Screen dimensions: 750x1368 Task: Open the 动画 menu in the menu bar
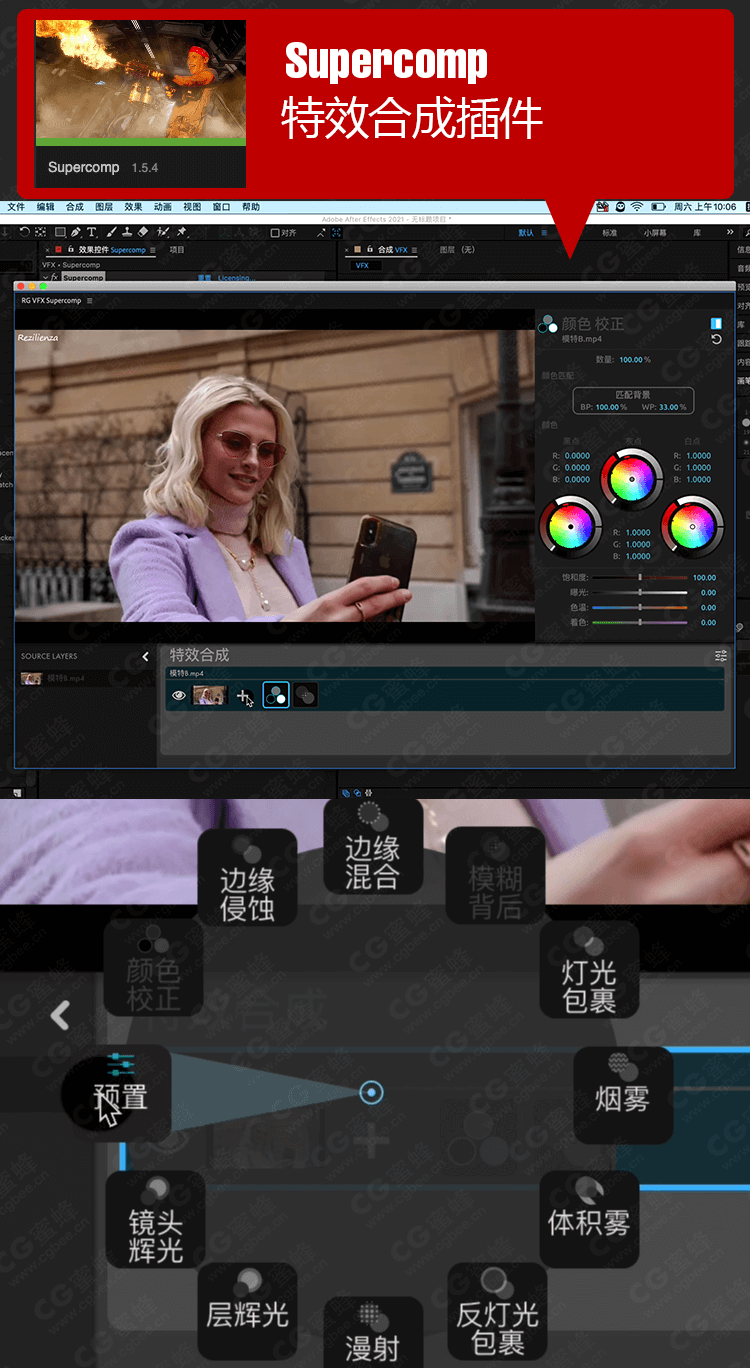163,207
